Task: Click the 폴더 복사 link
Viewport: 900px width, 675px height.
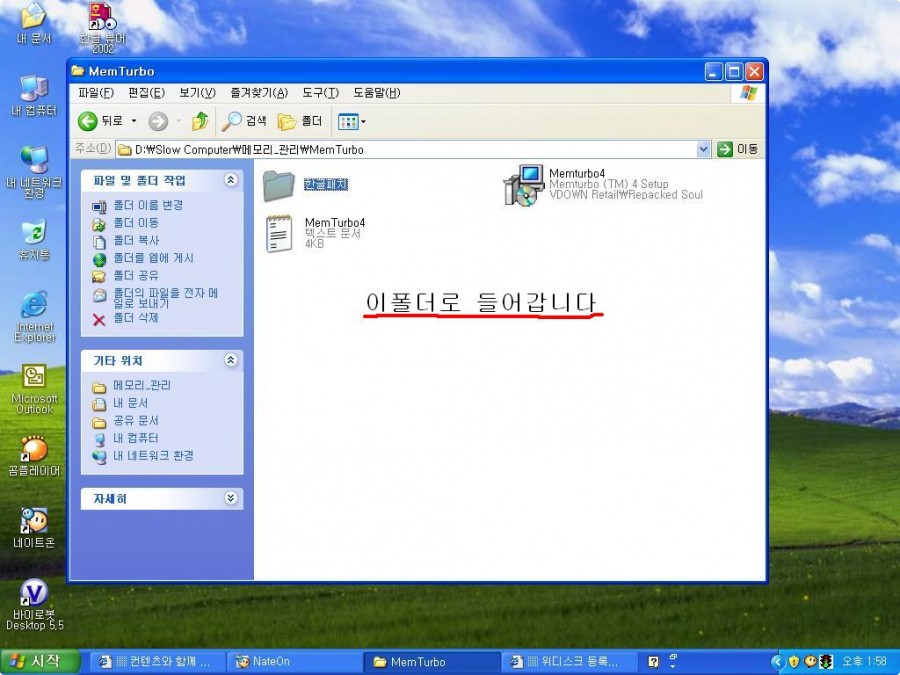Action: pos(135,240)
